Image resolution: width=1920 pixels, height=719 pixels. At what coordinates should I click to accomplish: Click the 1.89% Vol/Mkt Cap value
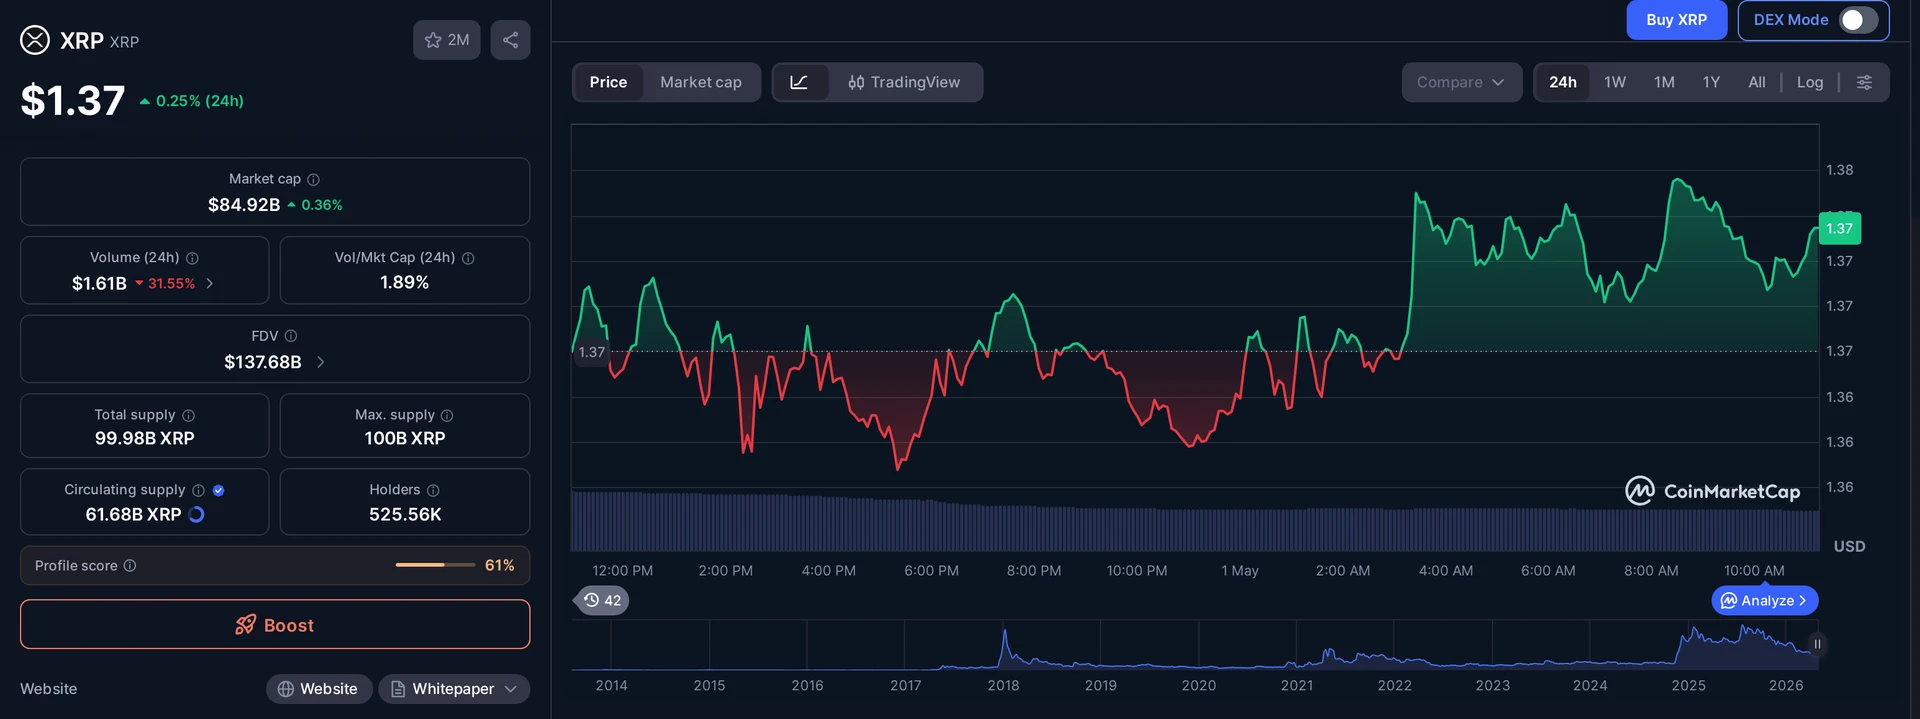click(x=405, y=283)
